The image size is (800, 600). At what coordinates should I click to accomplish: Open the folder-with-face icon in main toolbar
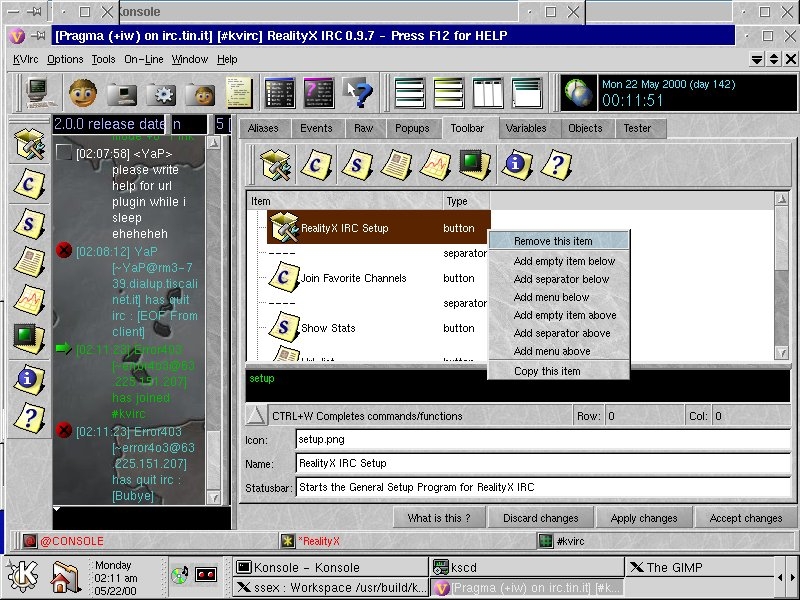(200, 94)
